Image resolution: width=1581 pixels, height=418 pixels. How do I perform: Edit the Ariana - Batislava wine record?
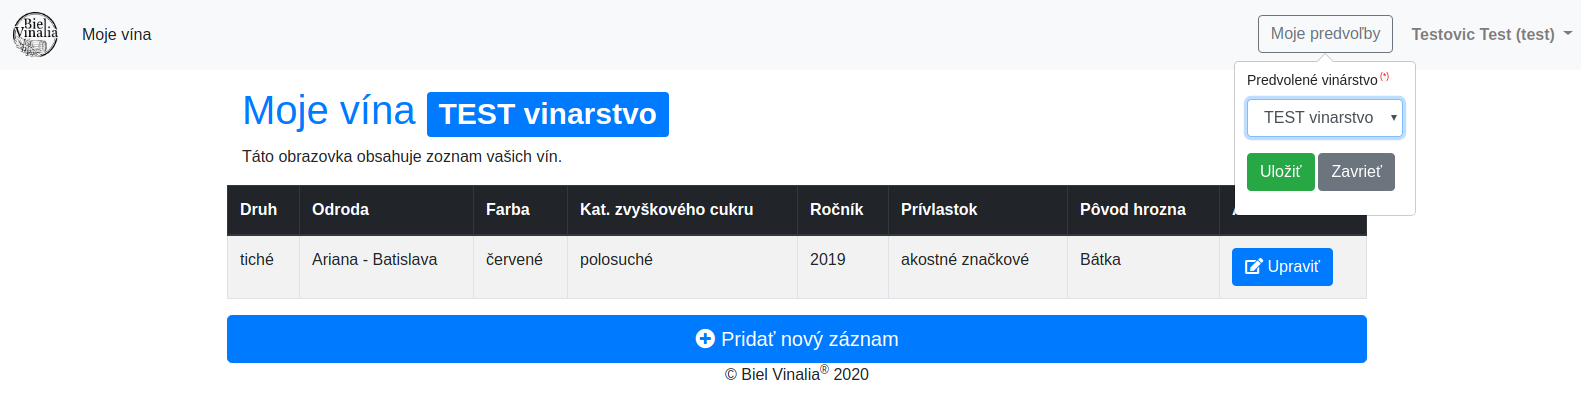pos(1282,267)
